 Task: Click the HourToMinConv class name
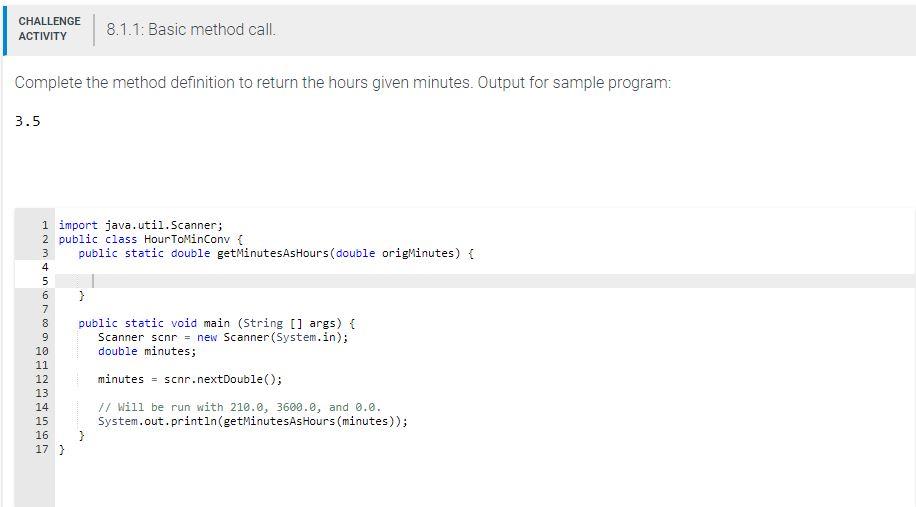[x=187, y=239]
